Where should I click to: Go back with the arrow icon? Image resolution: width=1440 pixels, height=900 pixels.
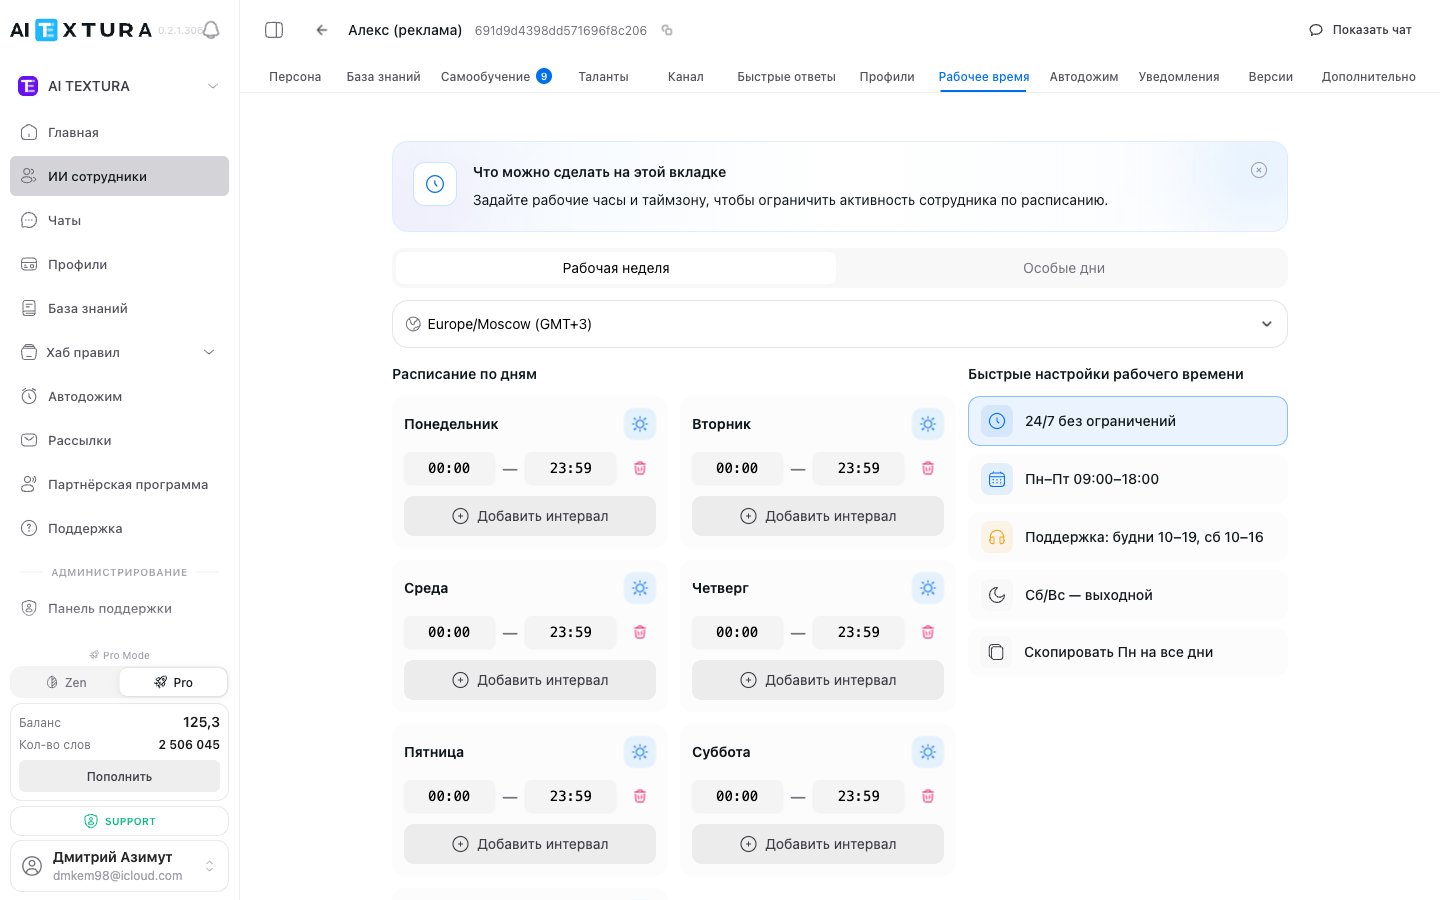pyautogui.click(x=322, y=30)
